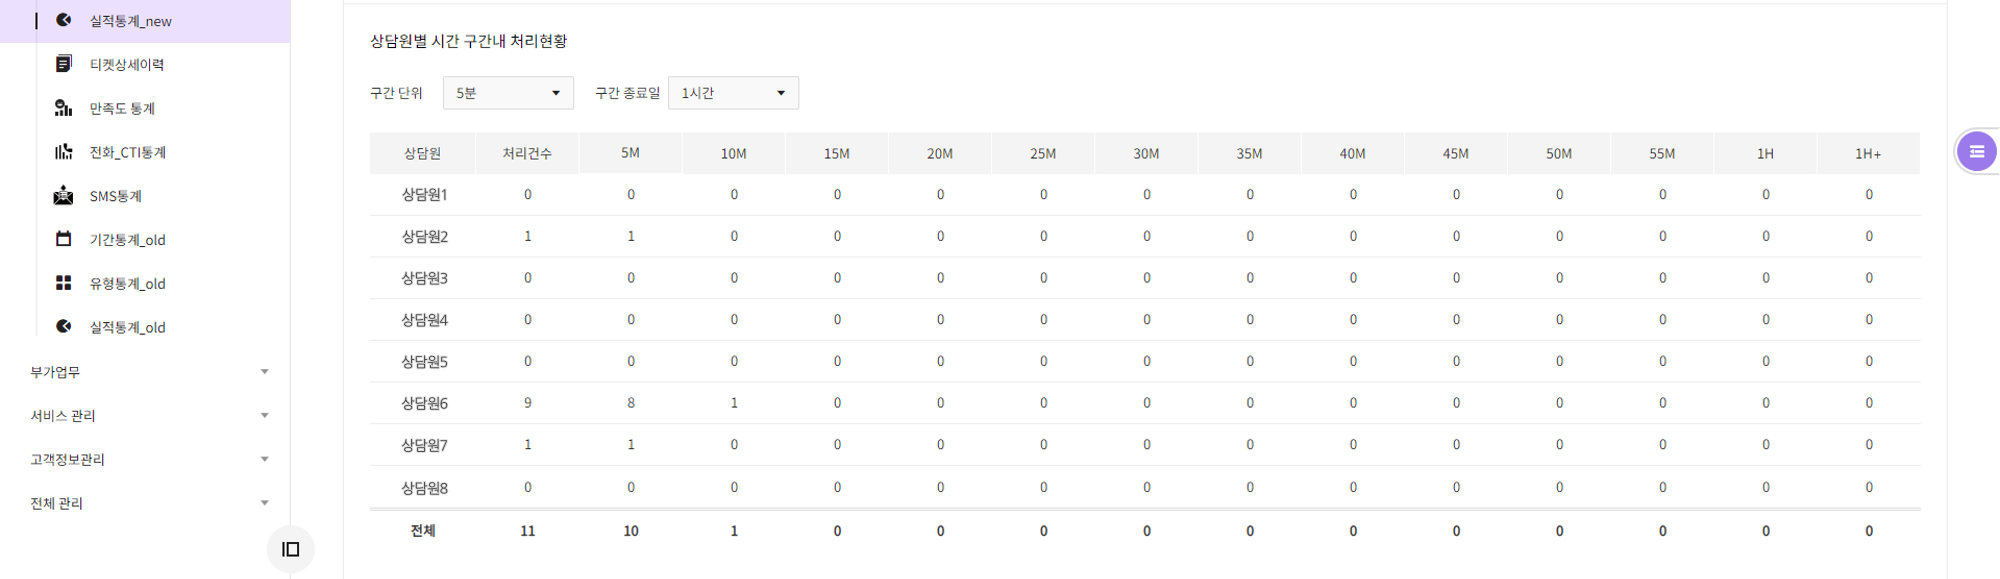This screenshot has height=579, width=2000.
Task: Click the 기간통계_old calendar icon
Action: pyautogui.click(x=64, y=239)
